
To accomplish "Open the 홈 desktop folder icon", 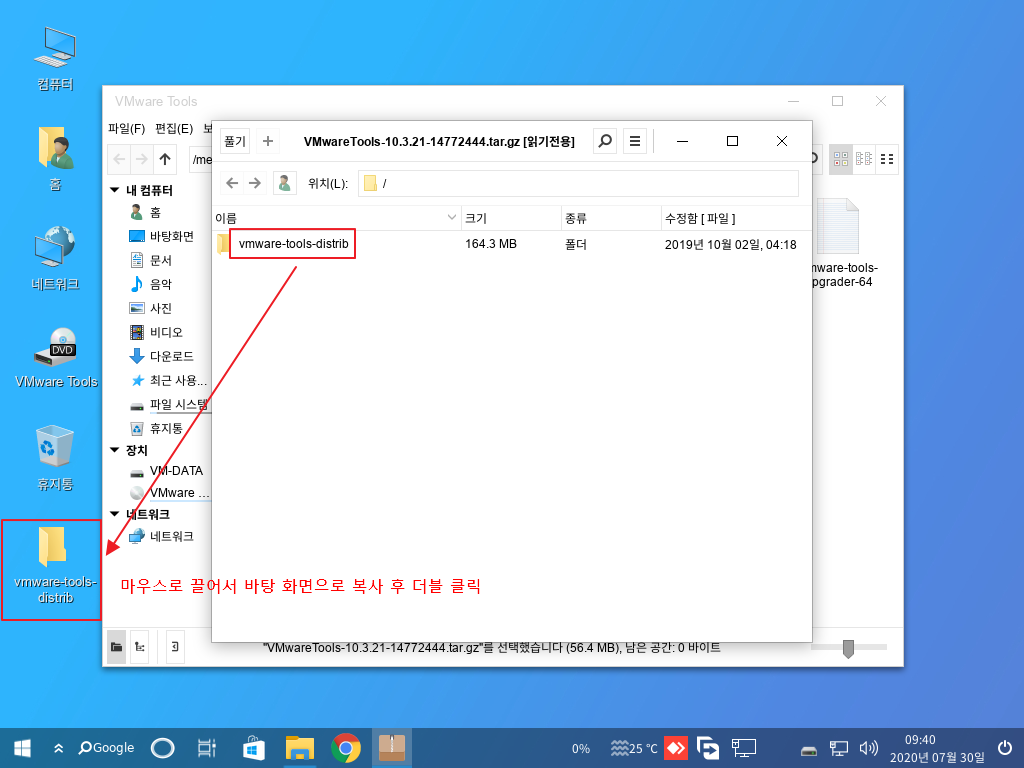I will point(55,159).
